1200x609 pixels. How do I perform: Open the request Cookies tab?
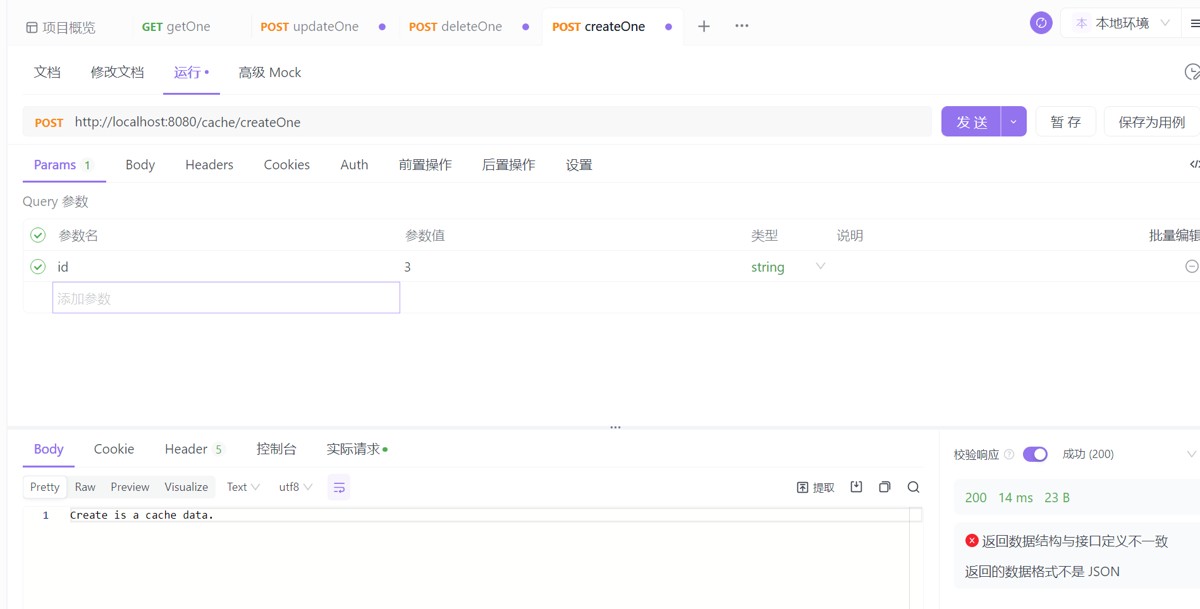(287, 165)
